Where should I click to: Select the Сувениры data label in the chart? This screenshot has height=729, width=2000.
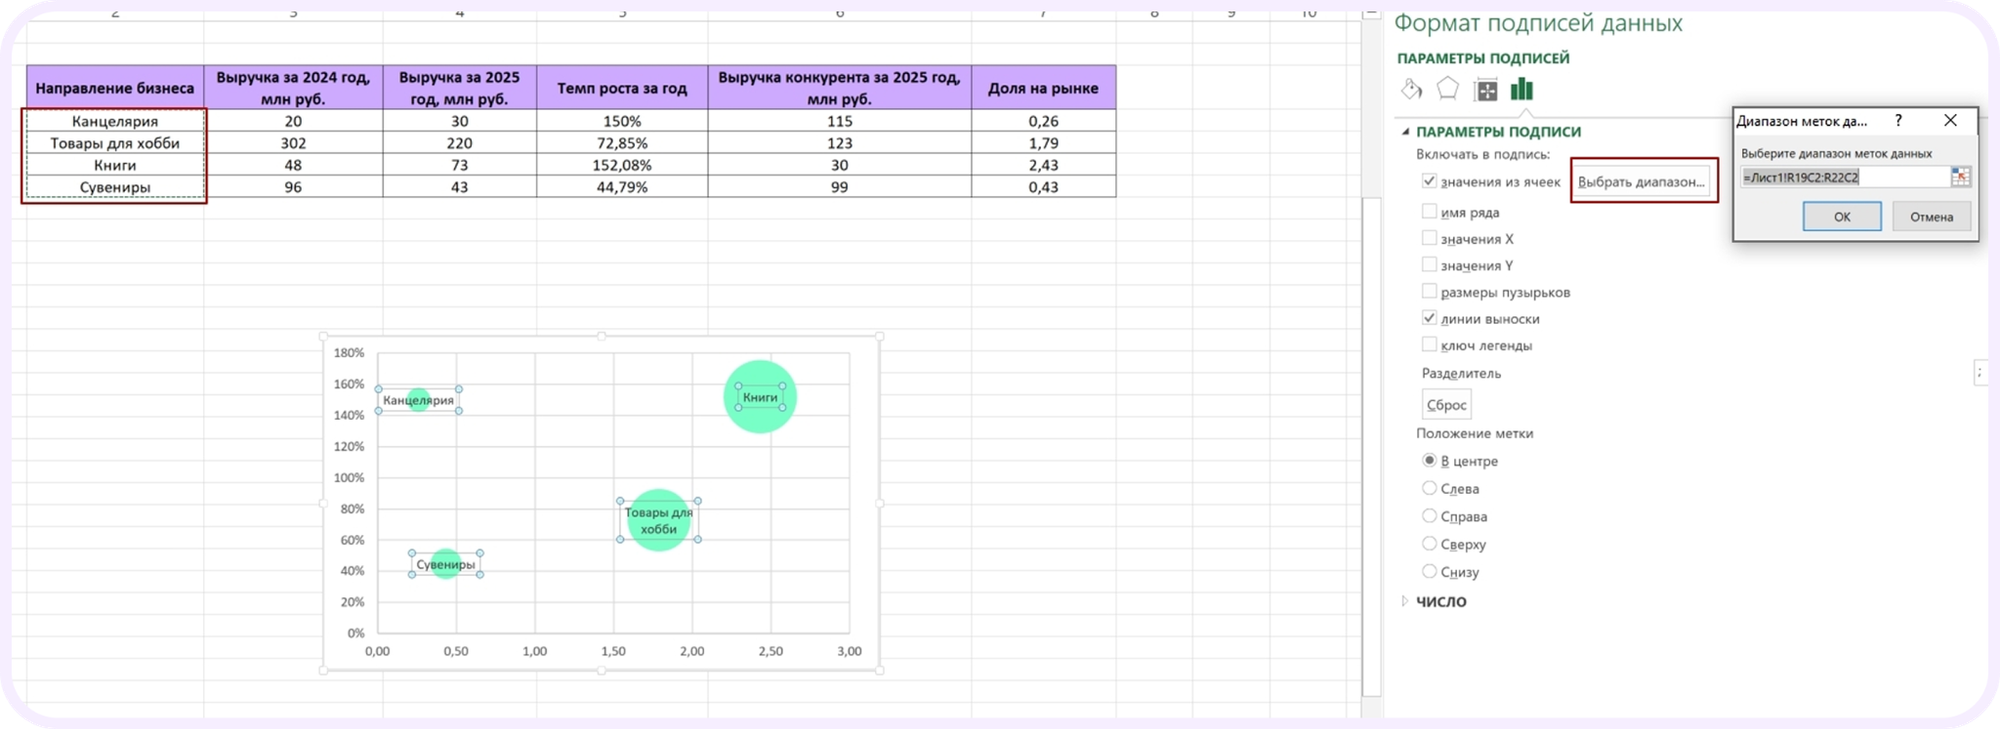click(x=446, y=565)
